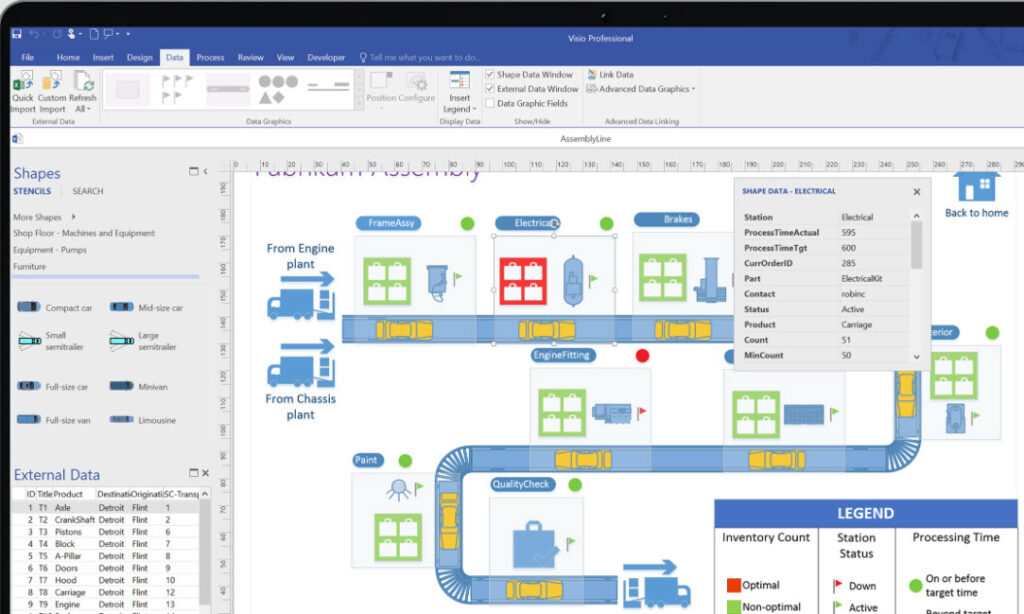Switch to the Design ribbon tab
Image resolution: width=1024 pixels, height=614 pixels.
point(139,57)
